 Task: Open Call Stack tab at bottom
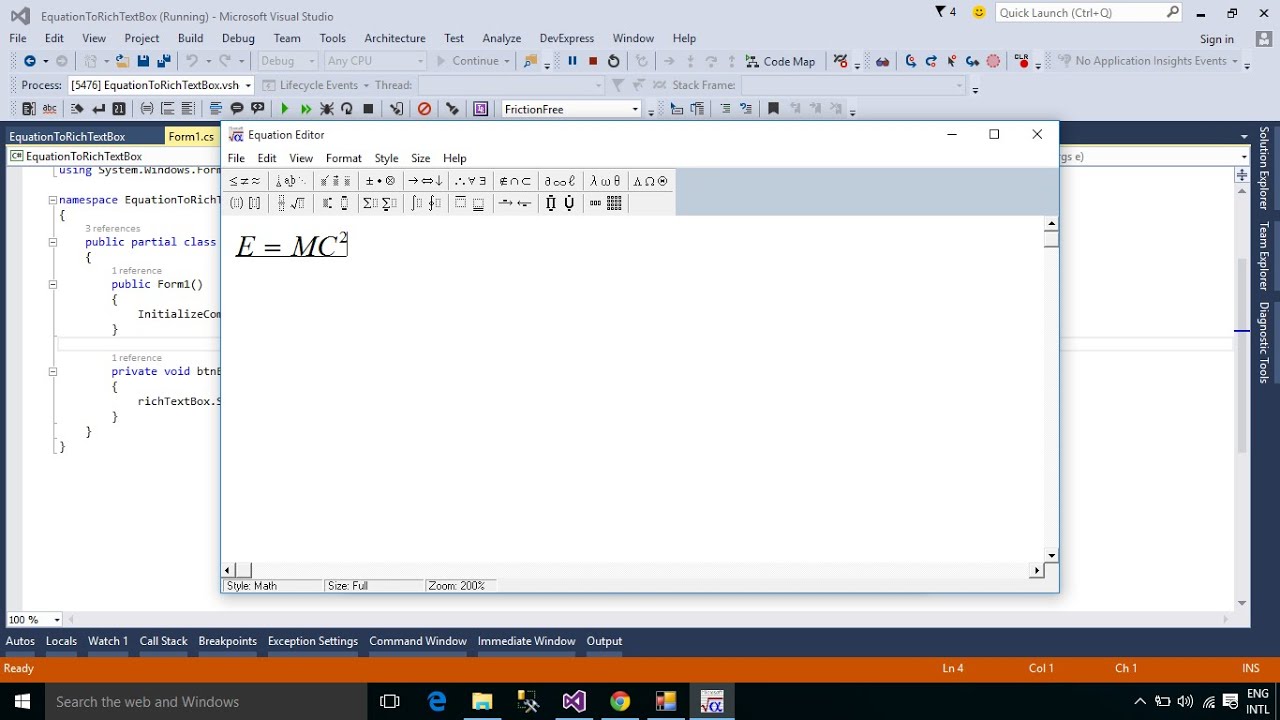point(163,641)
